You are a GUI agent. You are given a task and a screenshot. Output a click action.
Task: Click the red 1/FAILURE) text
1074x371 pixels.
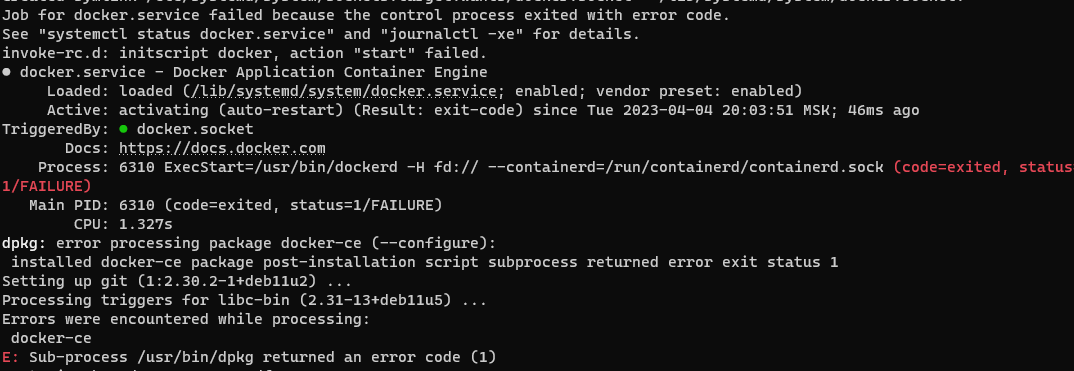pos(47,186)
